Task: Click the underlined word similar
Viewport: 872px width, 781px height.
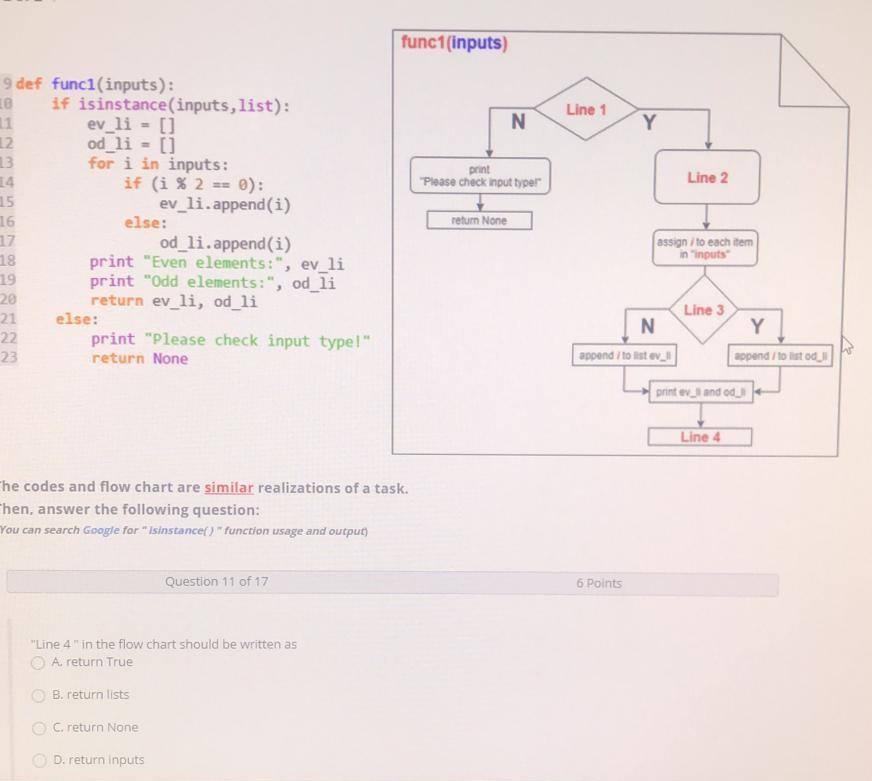Action: [x=227, y=487]
